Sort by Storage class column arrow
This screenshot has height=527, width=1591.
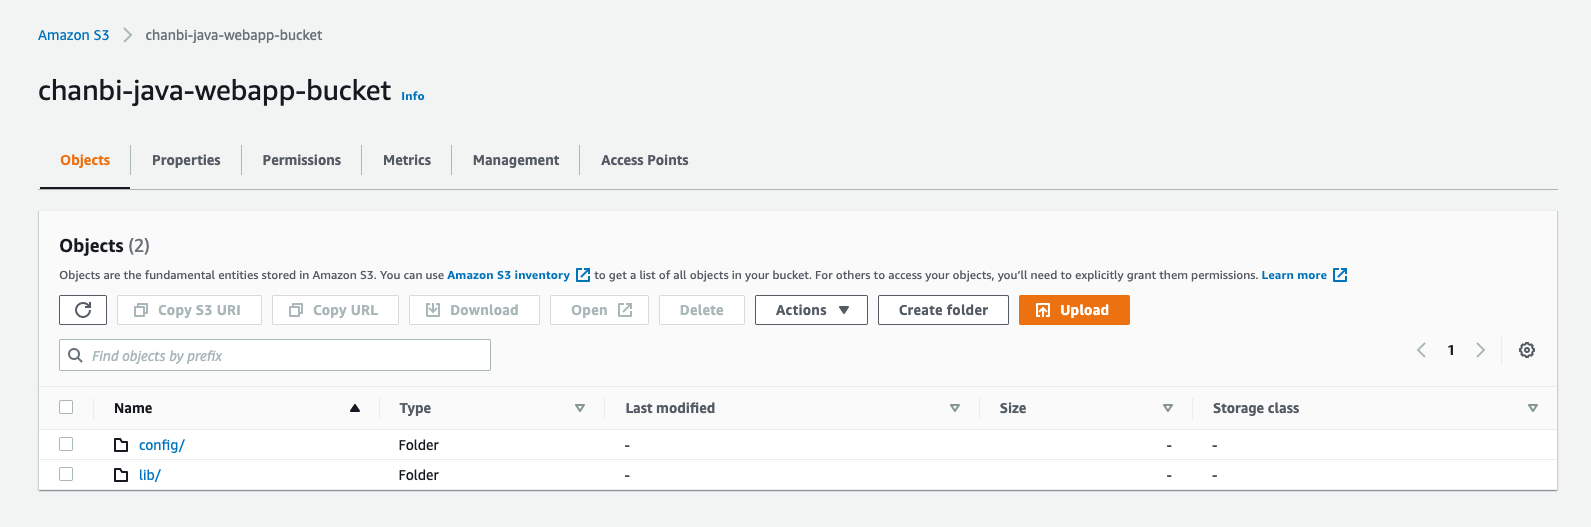(x=1533, y=408)
